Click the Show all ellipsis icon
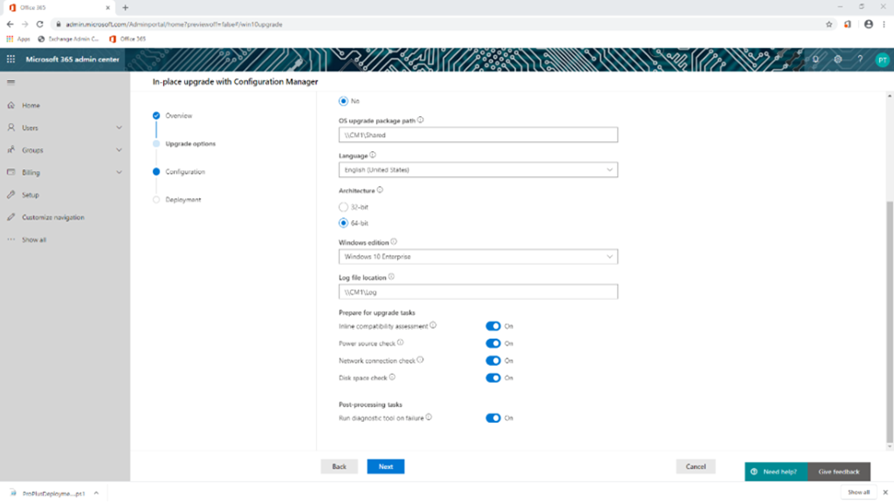 pyautogui.click(x=11, y=239)
